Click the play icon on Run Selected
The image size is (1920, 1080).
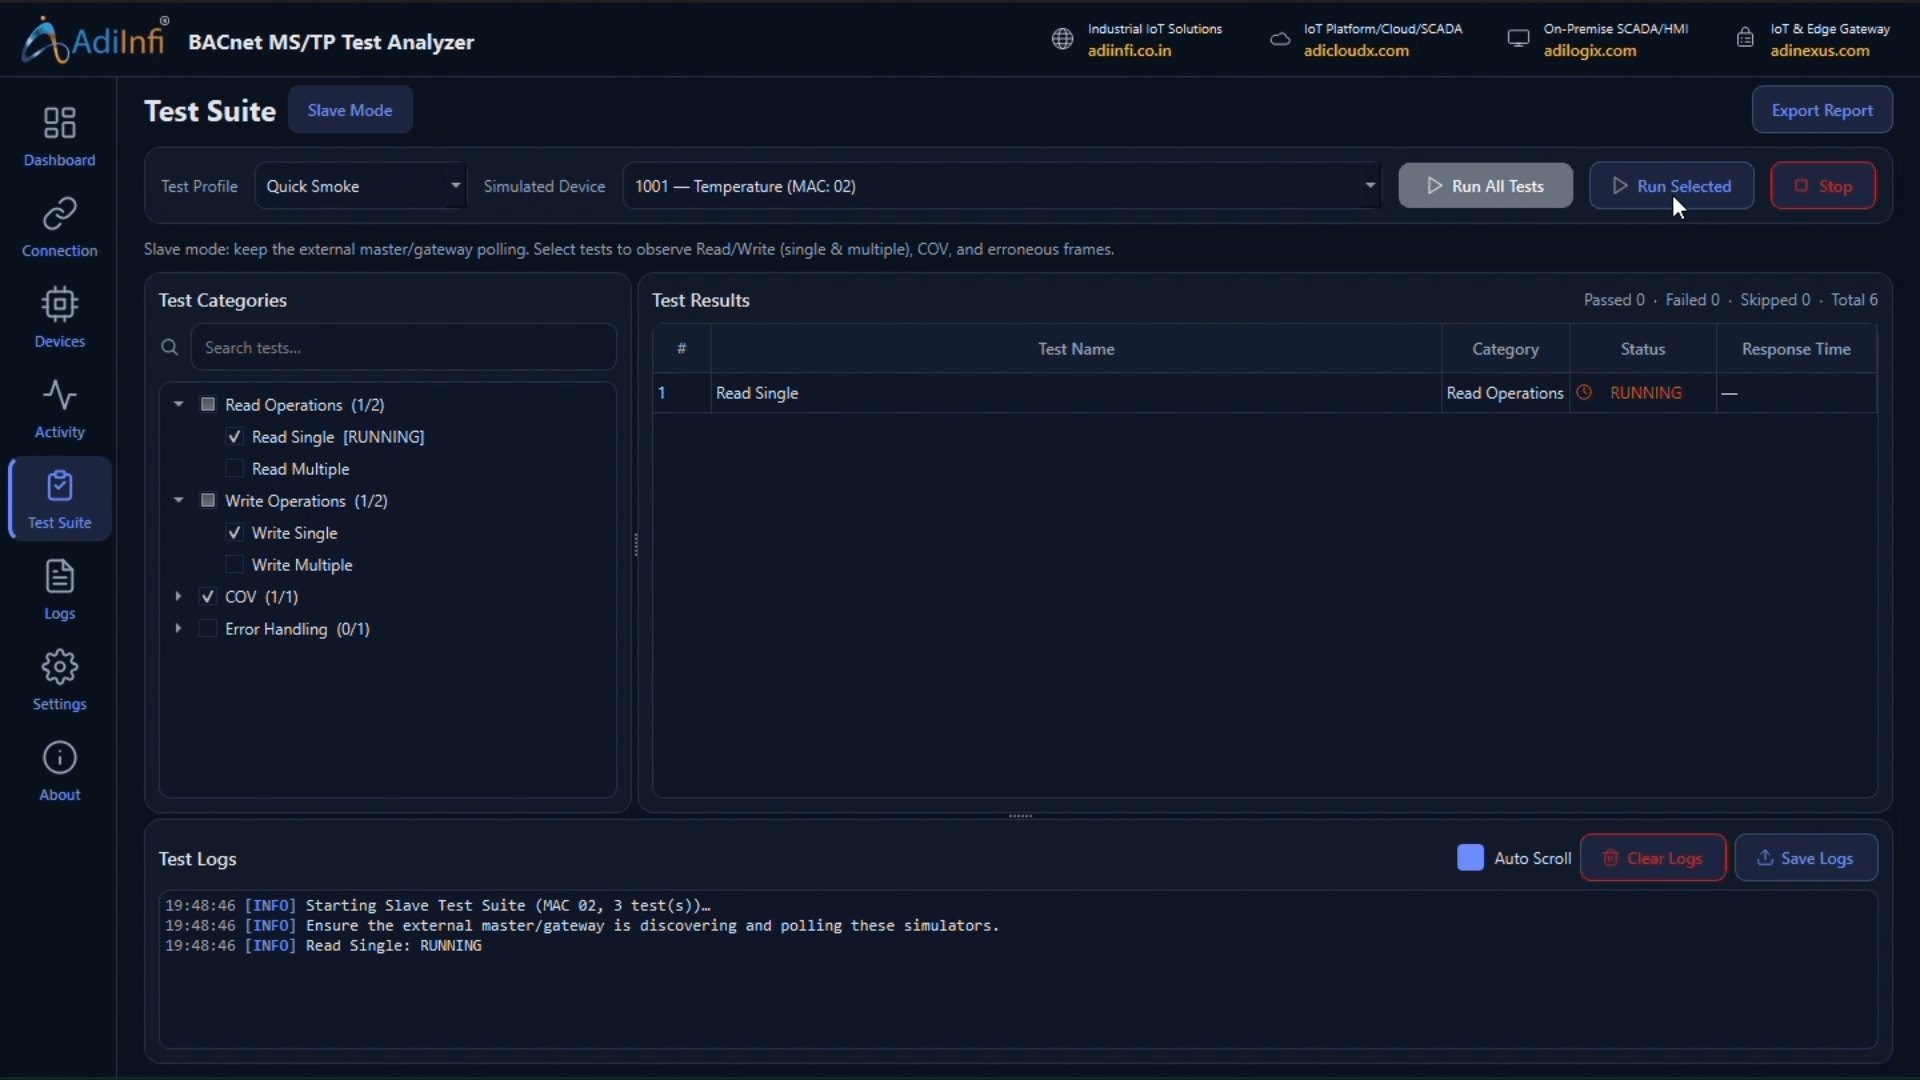(1620, 186)
